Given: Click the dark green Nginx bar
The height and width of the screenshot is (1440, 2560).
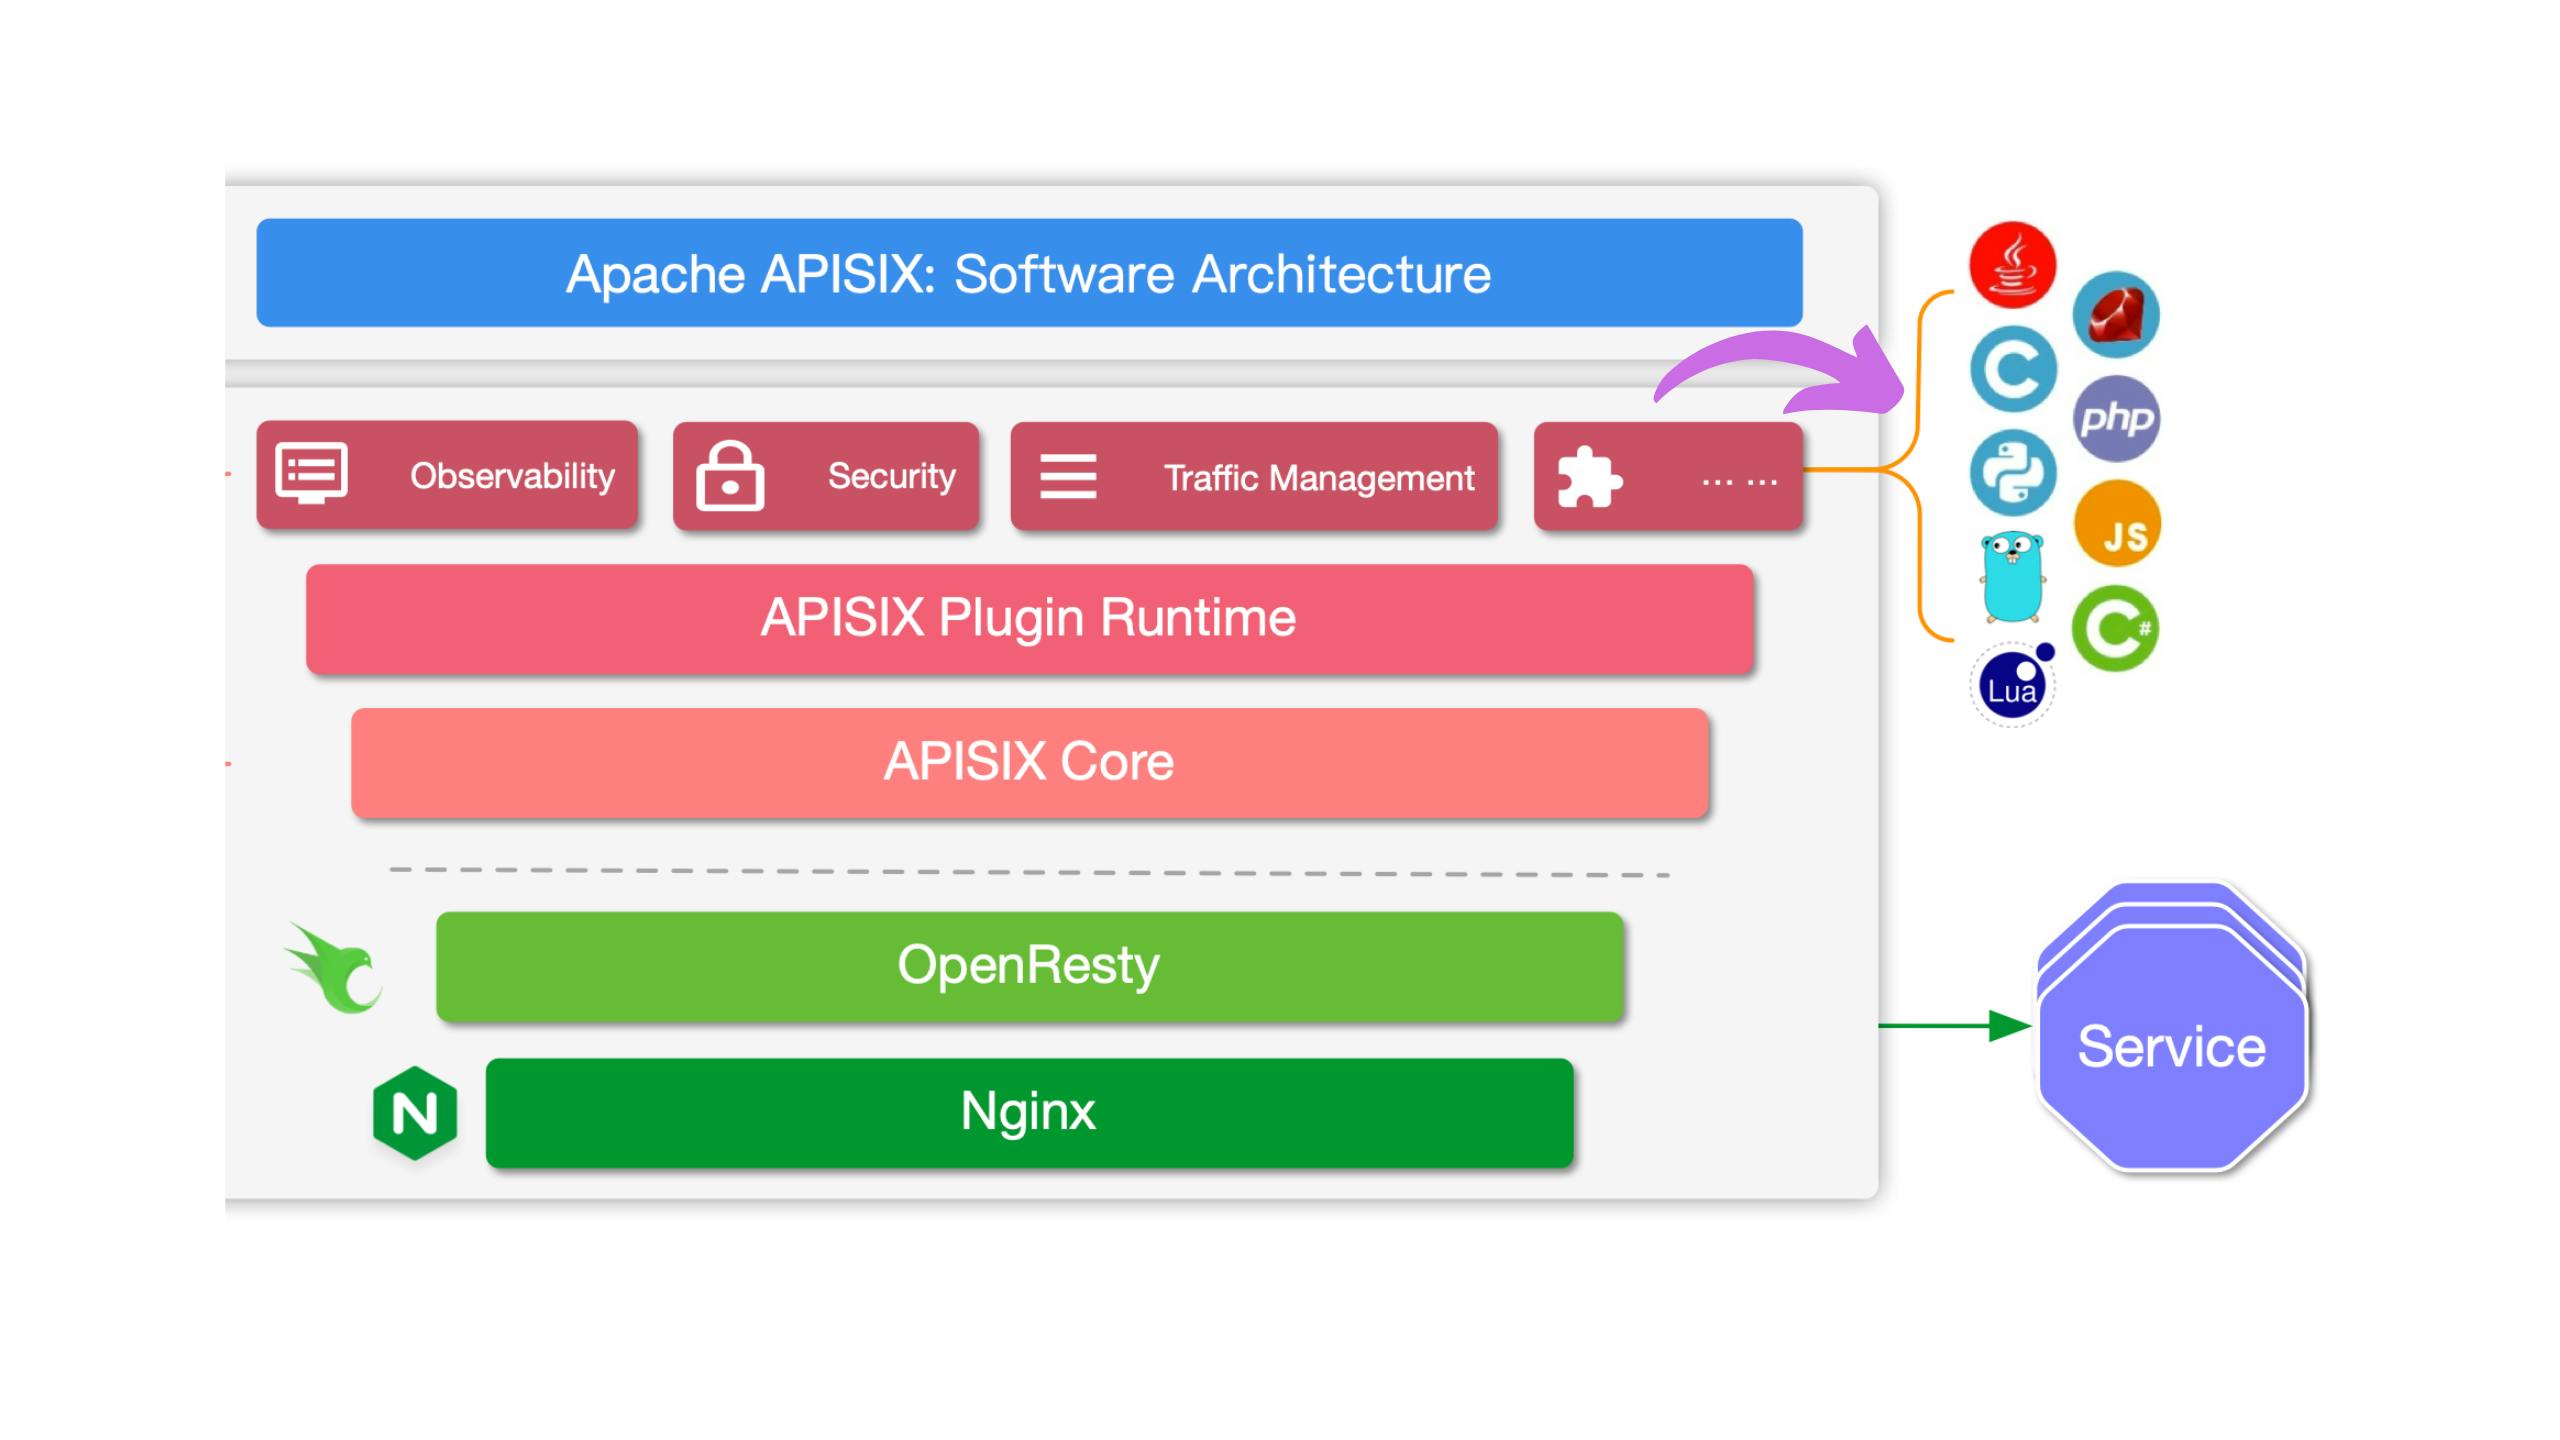Looking at the screenshot, I should [x=1030, y=1113].
